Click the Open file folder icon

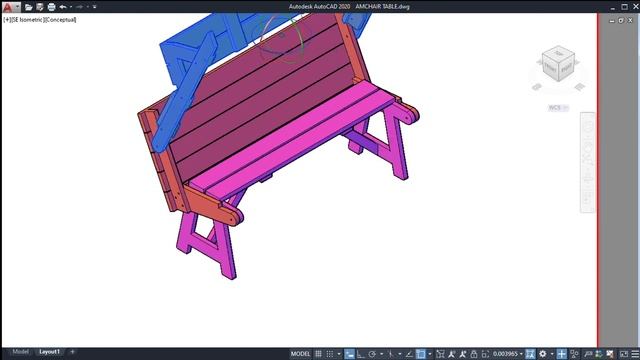pyautogui.click(x=28, y=7)
